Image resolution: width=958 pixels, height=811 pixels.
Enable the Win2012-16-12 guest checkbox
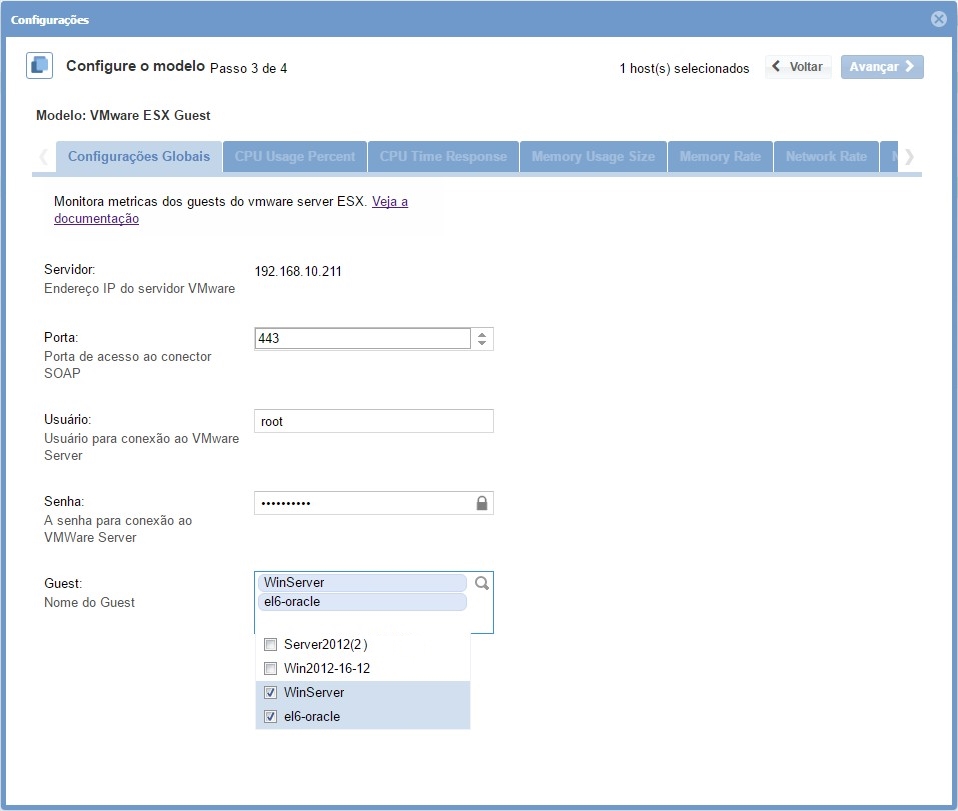click(x=270, y=668)
